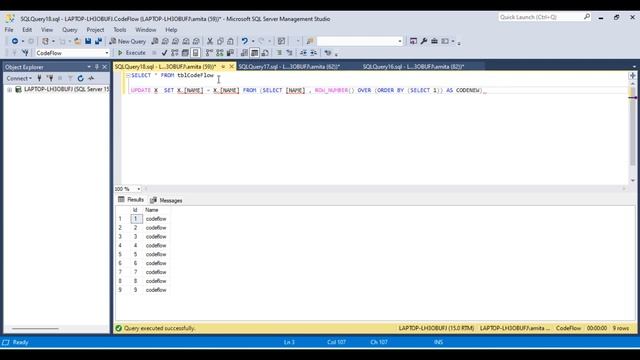Open the File menu
The image size is (640, 360).
pos(9,30)
